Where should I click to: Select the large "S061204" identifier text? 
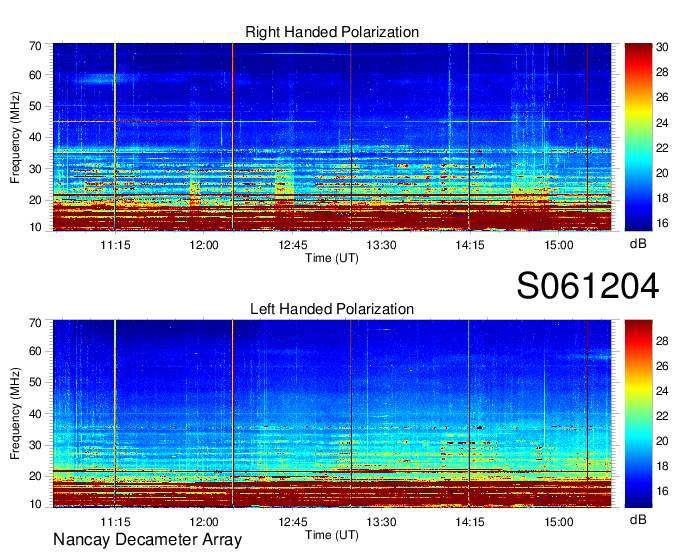tap(588, 286)
